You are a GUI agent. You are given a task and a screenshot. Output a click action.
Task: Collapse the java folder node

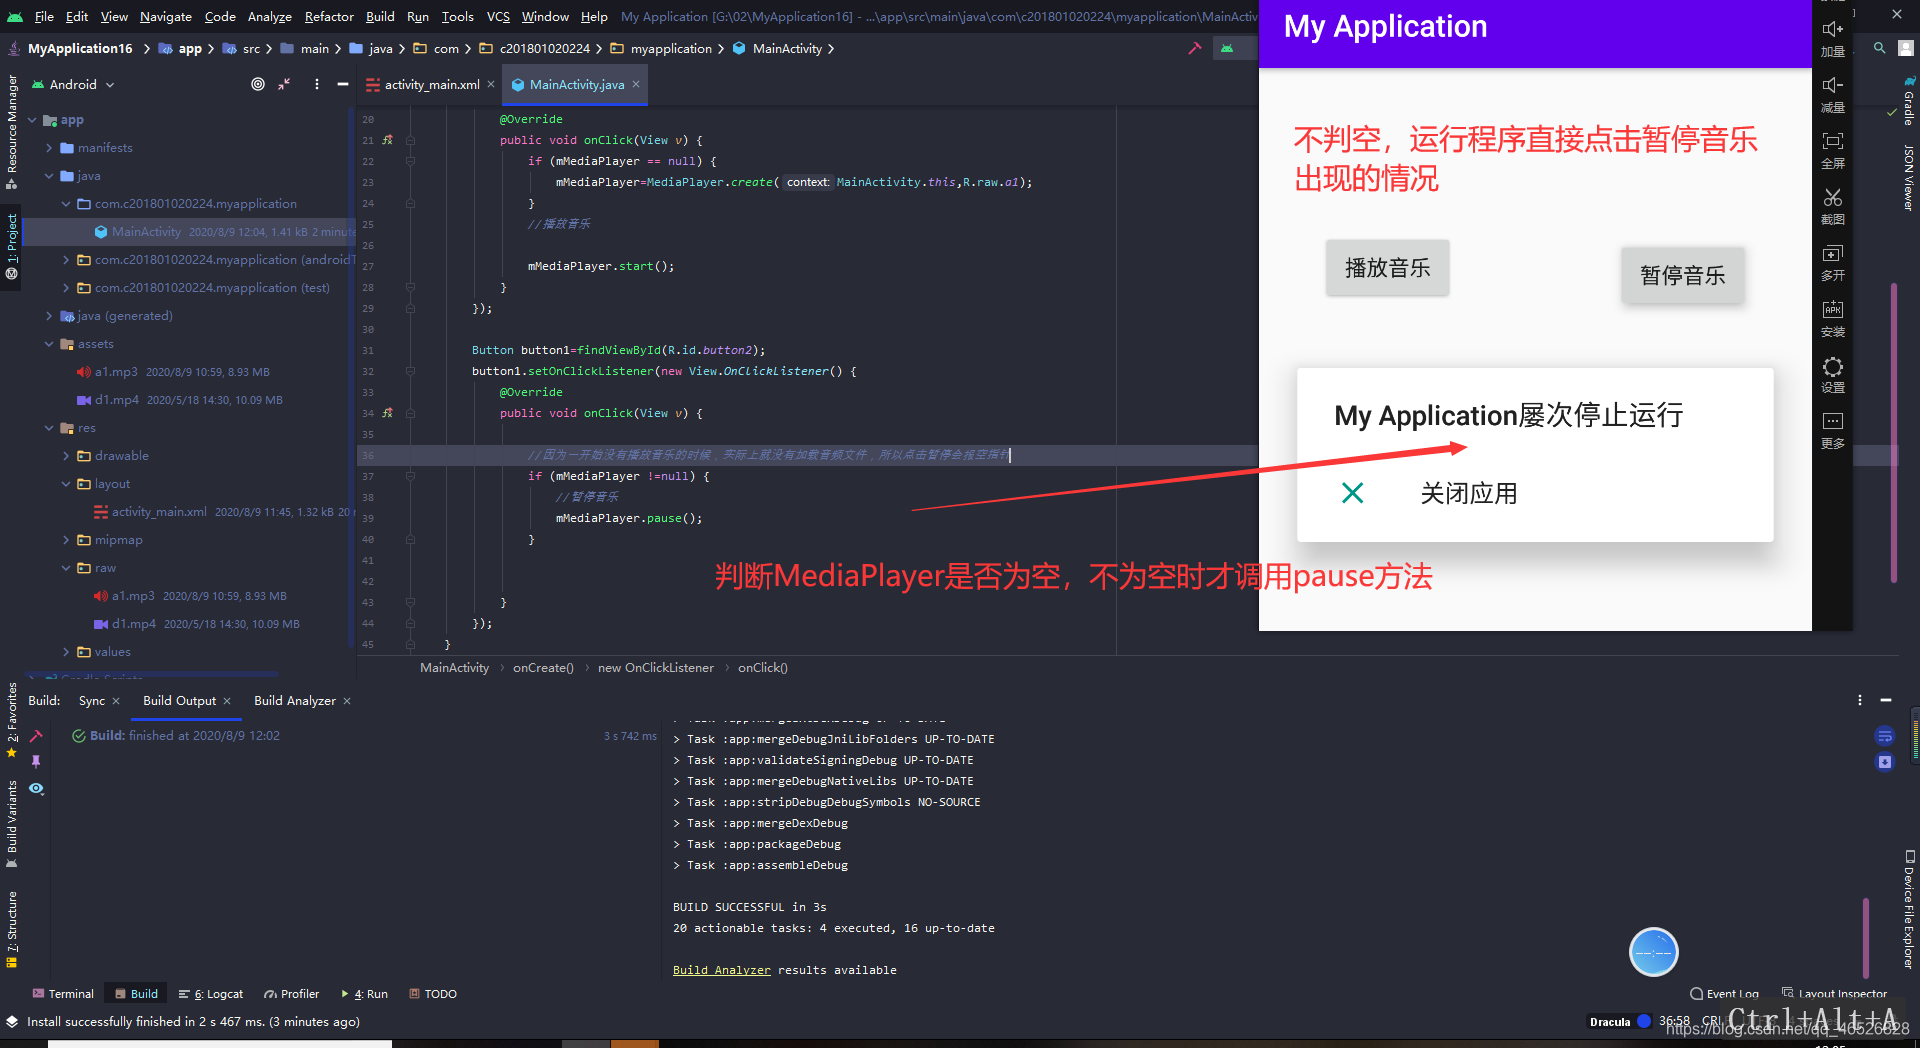pos(49,176)
